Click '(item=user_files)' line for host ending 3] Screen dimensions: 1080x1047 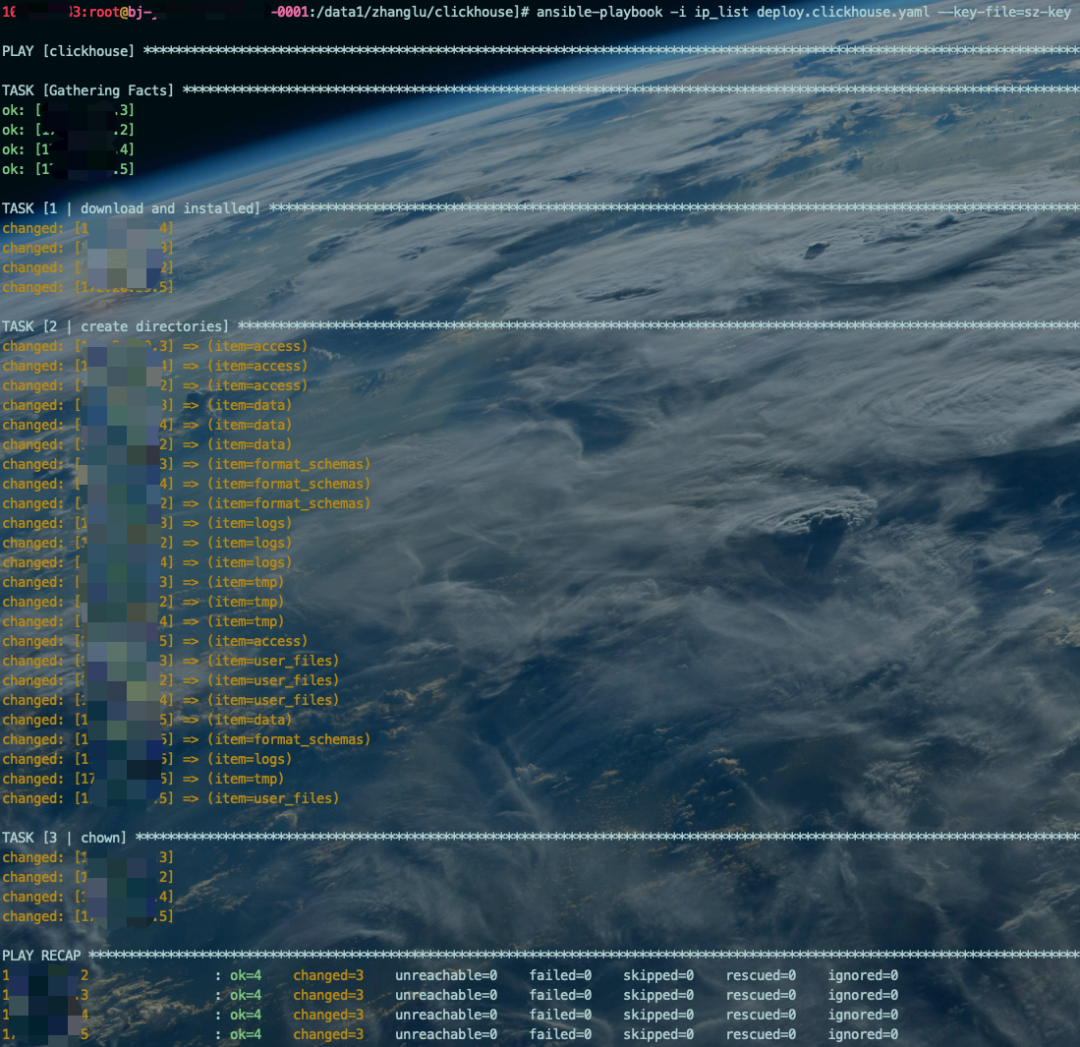tap(171, 660)
